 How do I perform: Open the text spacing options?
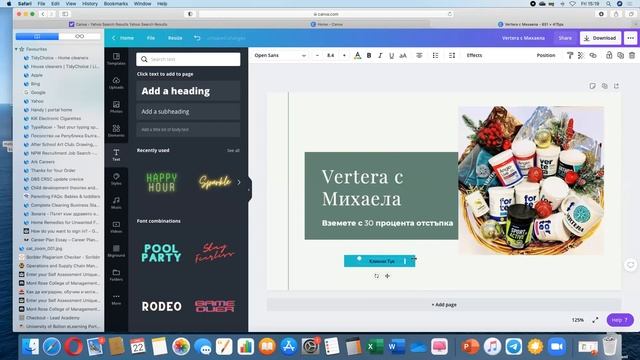(452, 56)
